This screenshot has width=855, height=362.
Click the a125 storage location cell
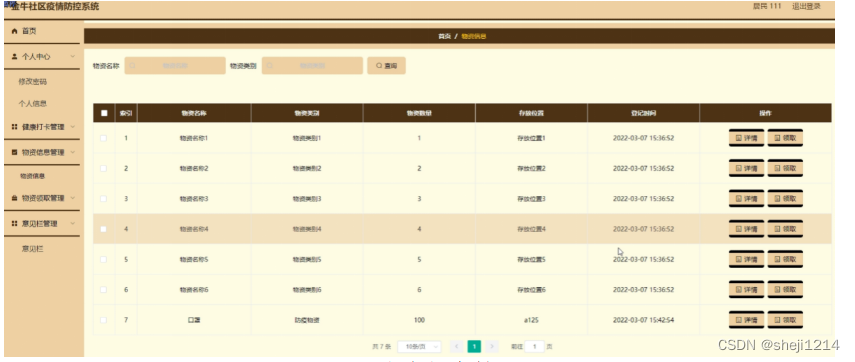point(531,320)
